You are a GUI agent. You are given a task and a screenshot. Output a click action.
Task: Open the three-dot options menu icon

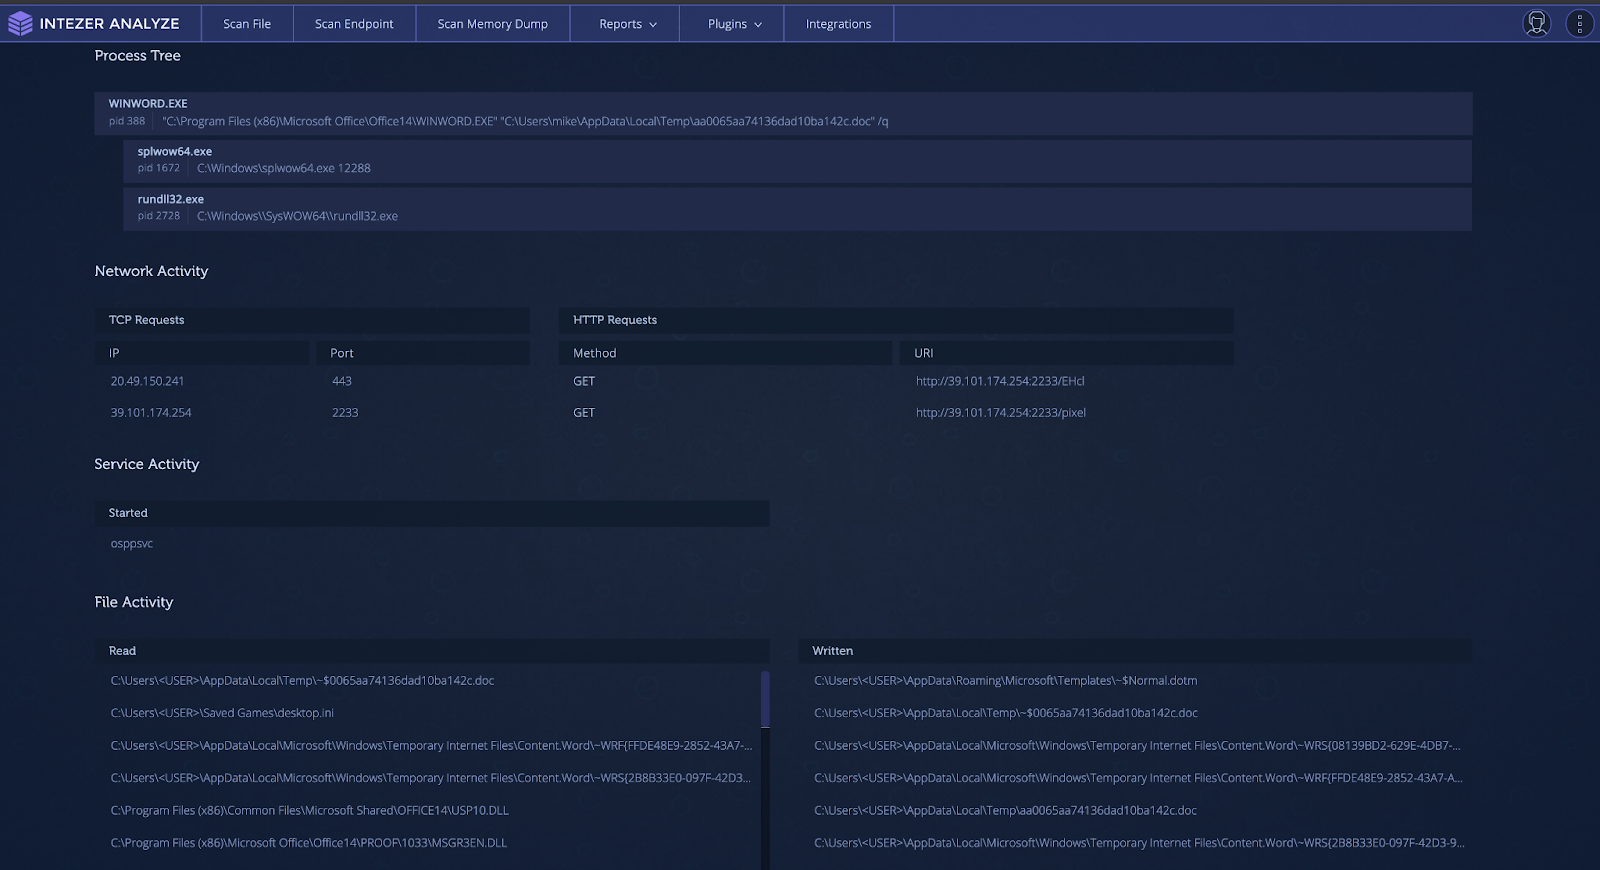click(1579, 24)
